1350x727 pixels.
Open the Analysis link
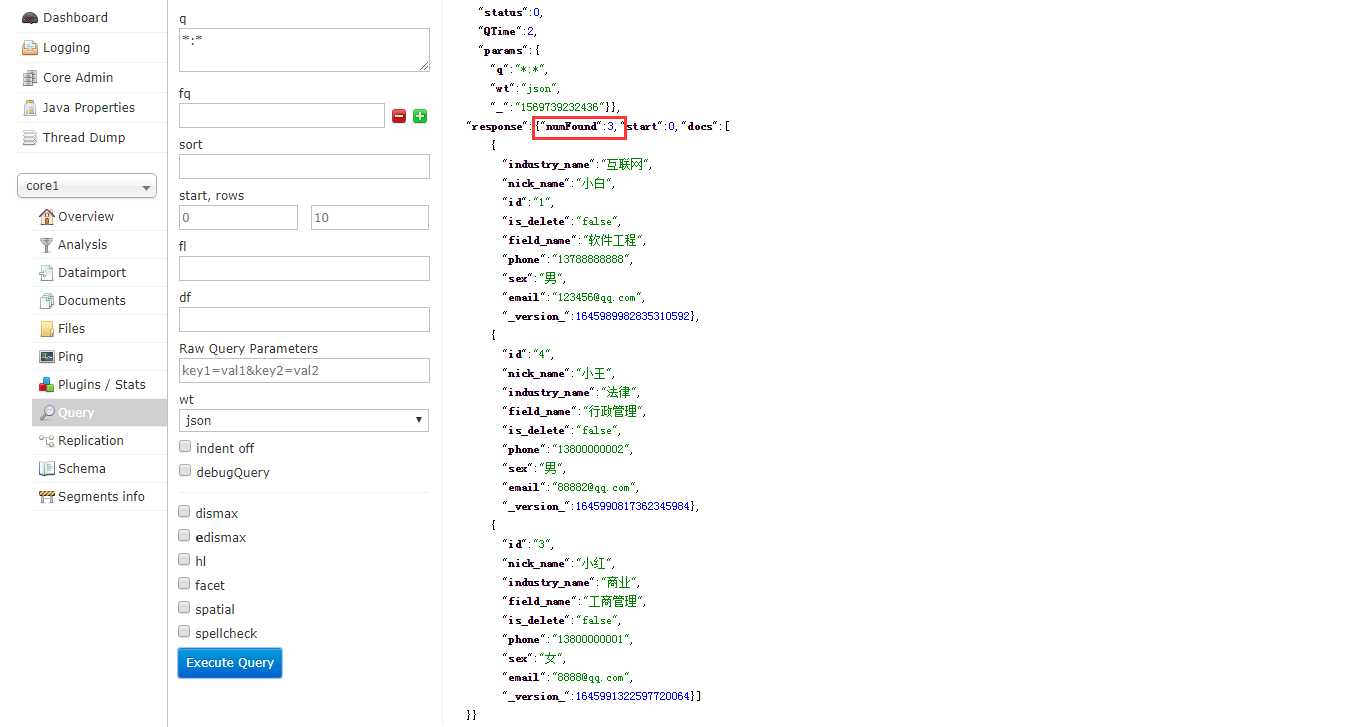82,245
